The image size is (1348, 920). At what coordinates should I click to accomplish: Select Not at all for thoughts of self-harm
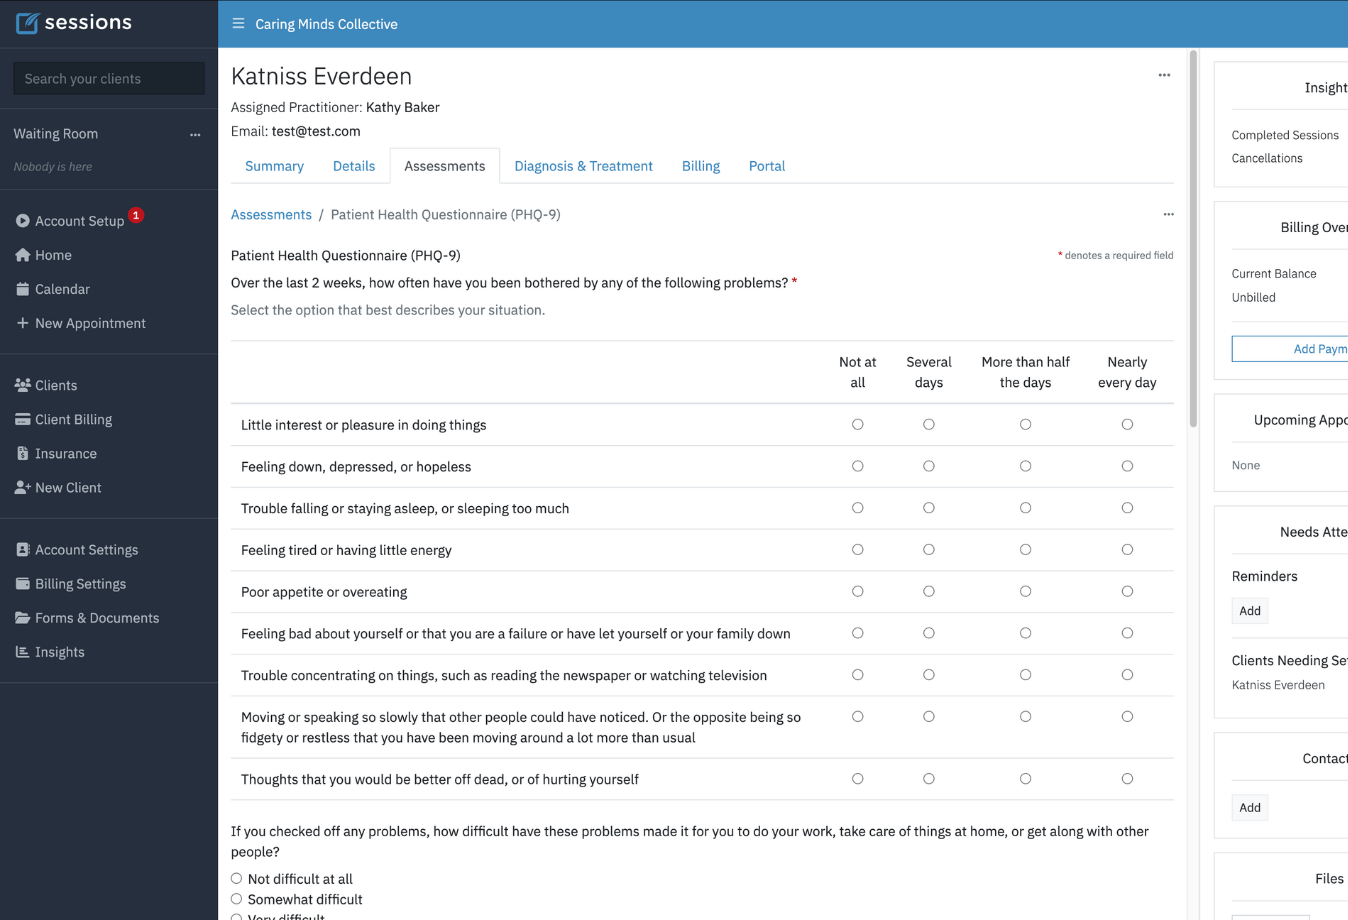(857, 778)
